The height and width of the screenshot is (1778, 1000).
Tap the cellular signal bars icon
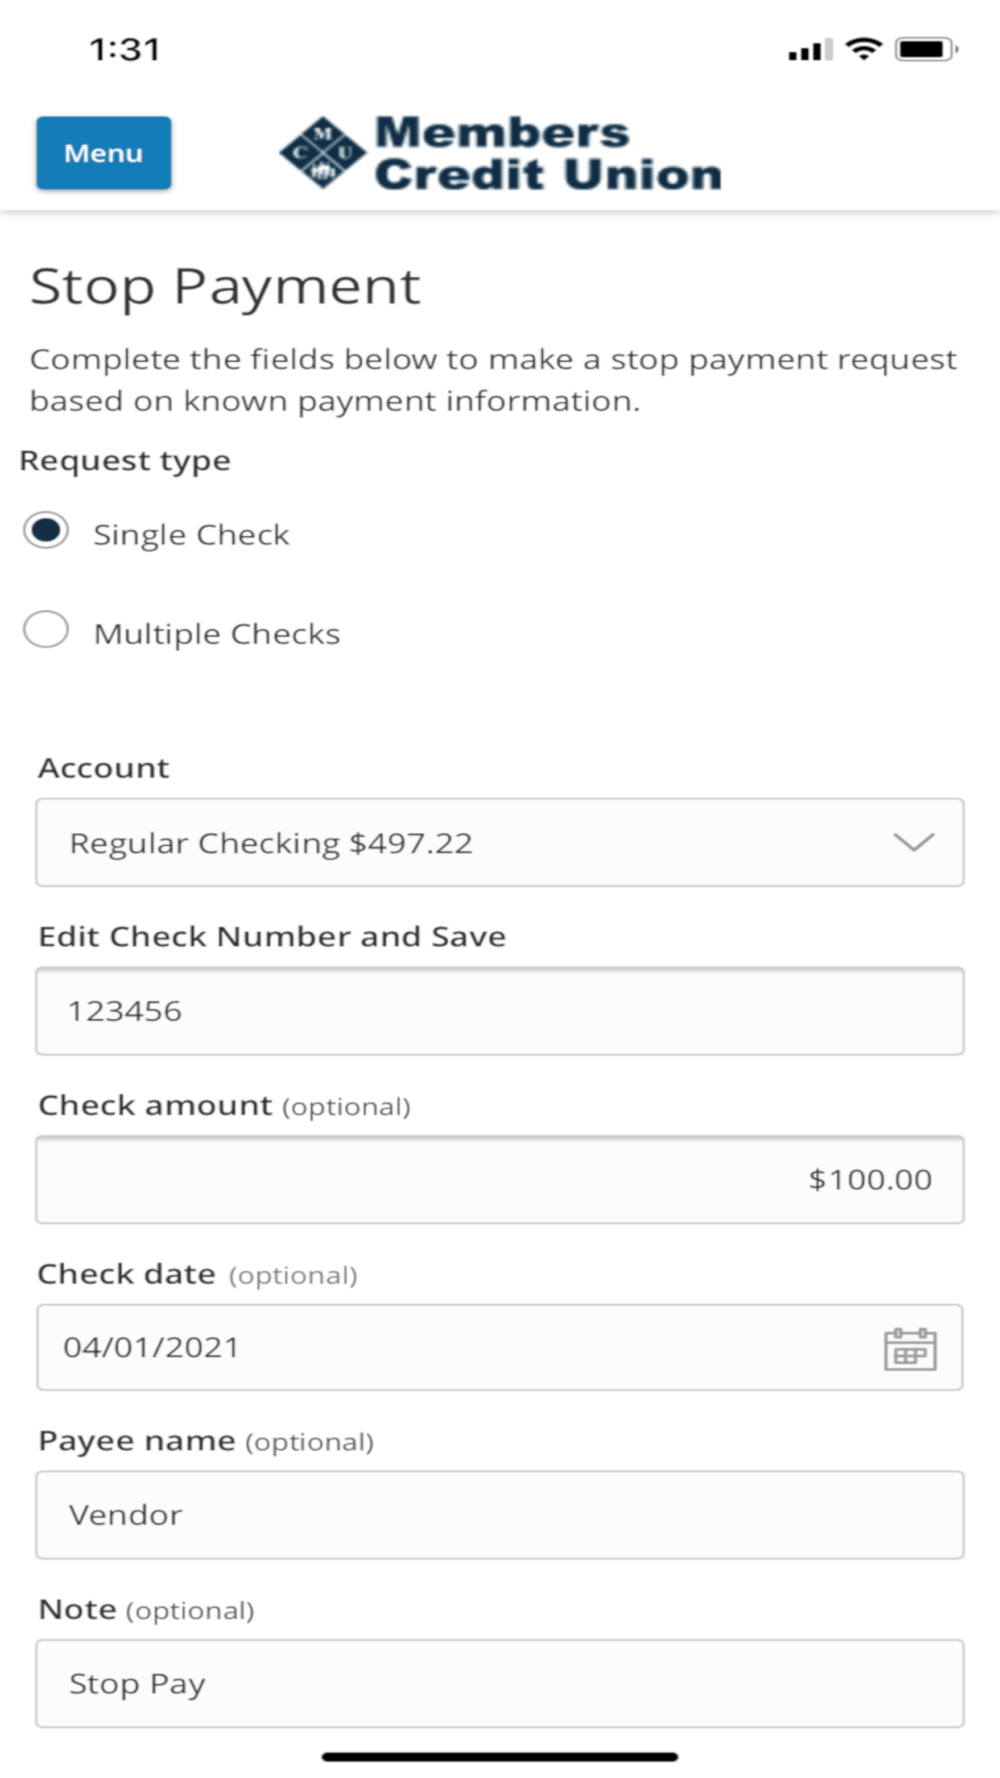click(x=810, y=49)
